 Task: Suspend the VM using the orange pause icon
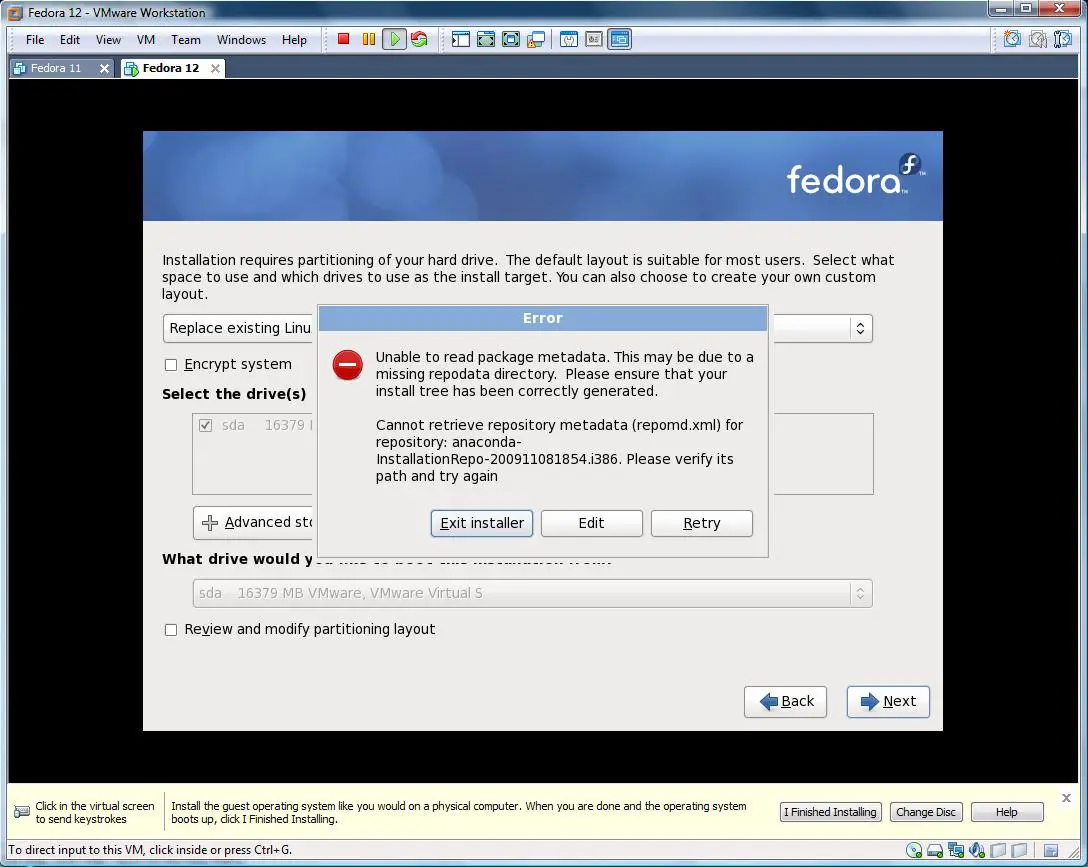tap(368, 40)
